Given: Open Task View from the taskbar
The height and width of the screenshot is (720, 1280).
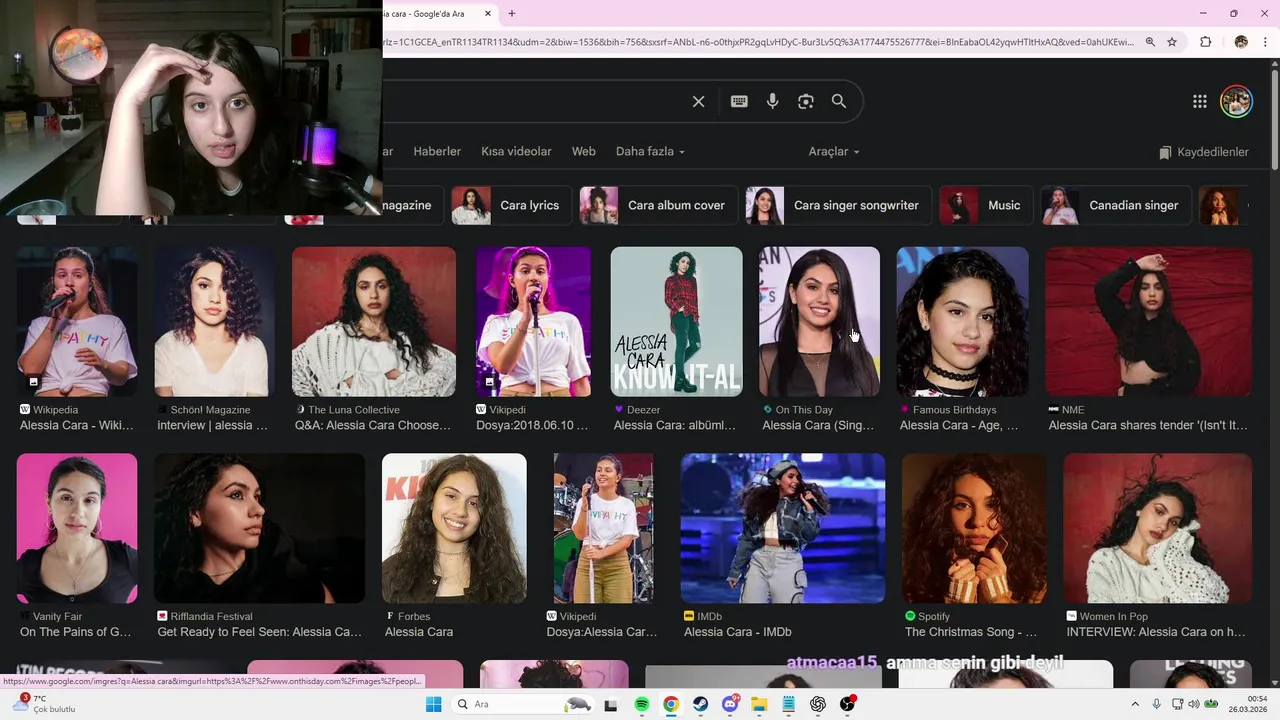Looking at the screenshot, I should point(611,704).
